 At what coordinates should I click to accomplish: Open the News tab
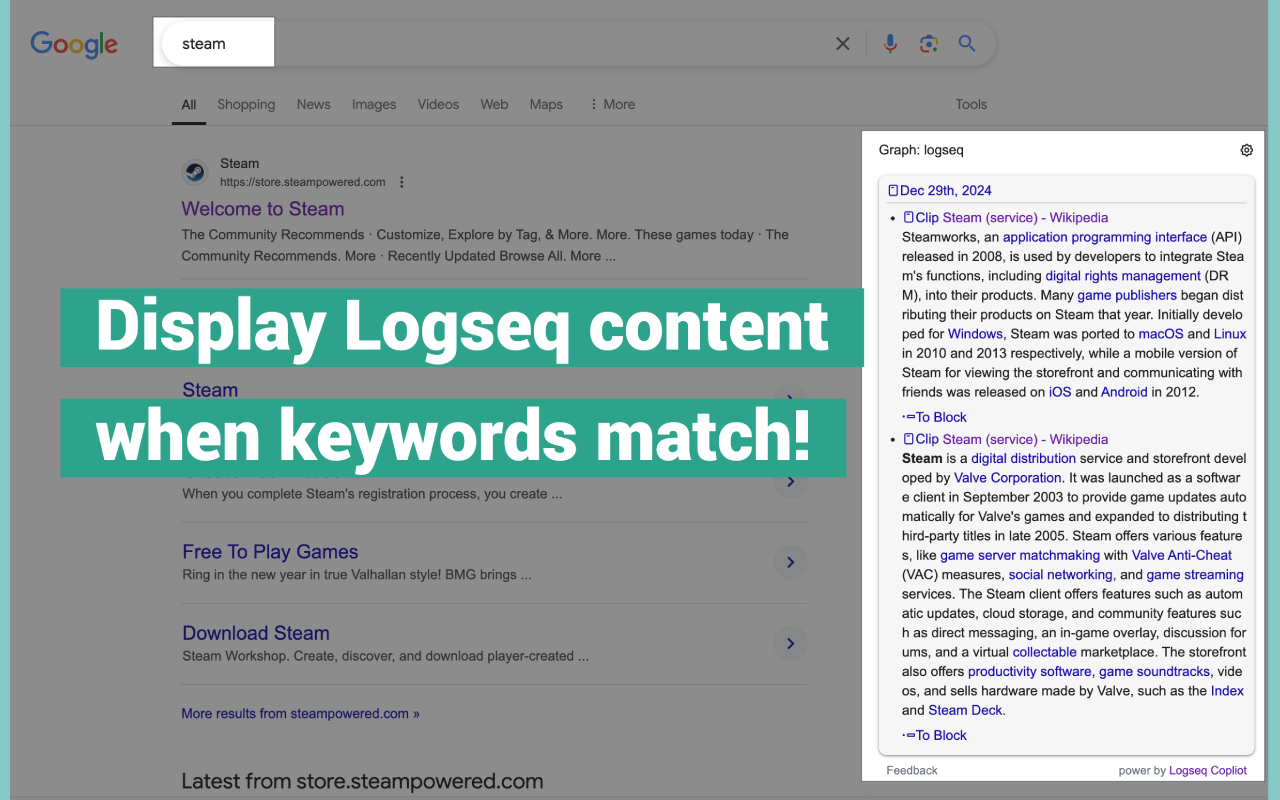point(313,104)
